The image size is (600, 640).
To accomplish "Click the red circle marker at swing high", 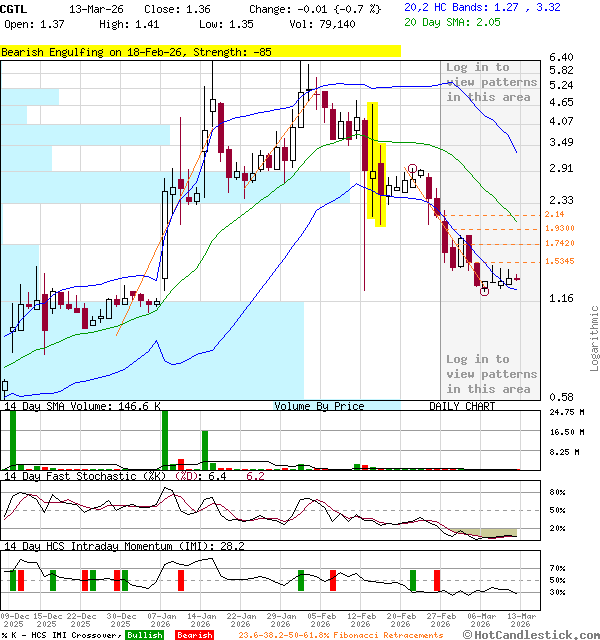I will click(411, 169).
